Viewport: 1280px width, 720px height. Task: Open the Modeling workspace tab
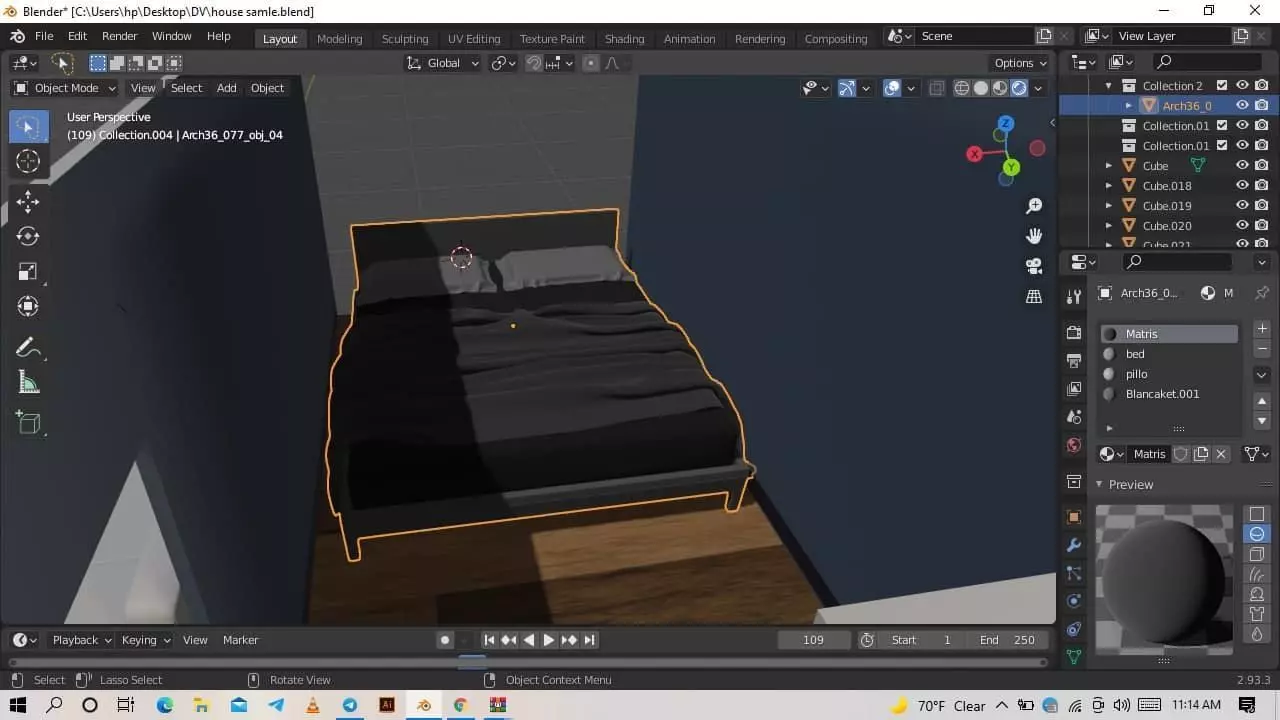339,38
